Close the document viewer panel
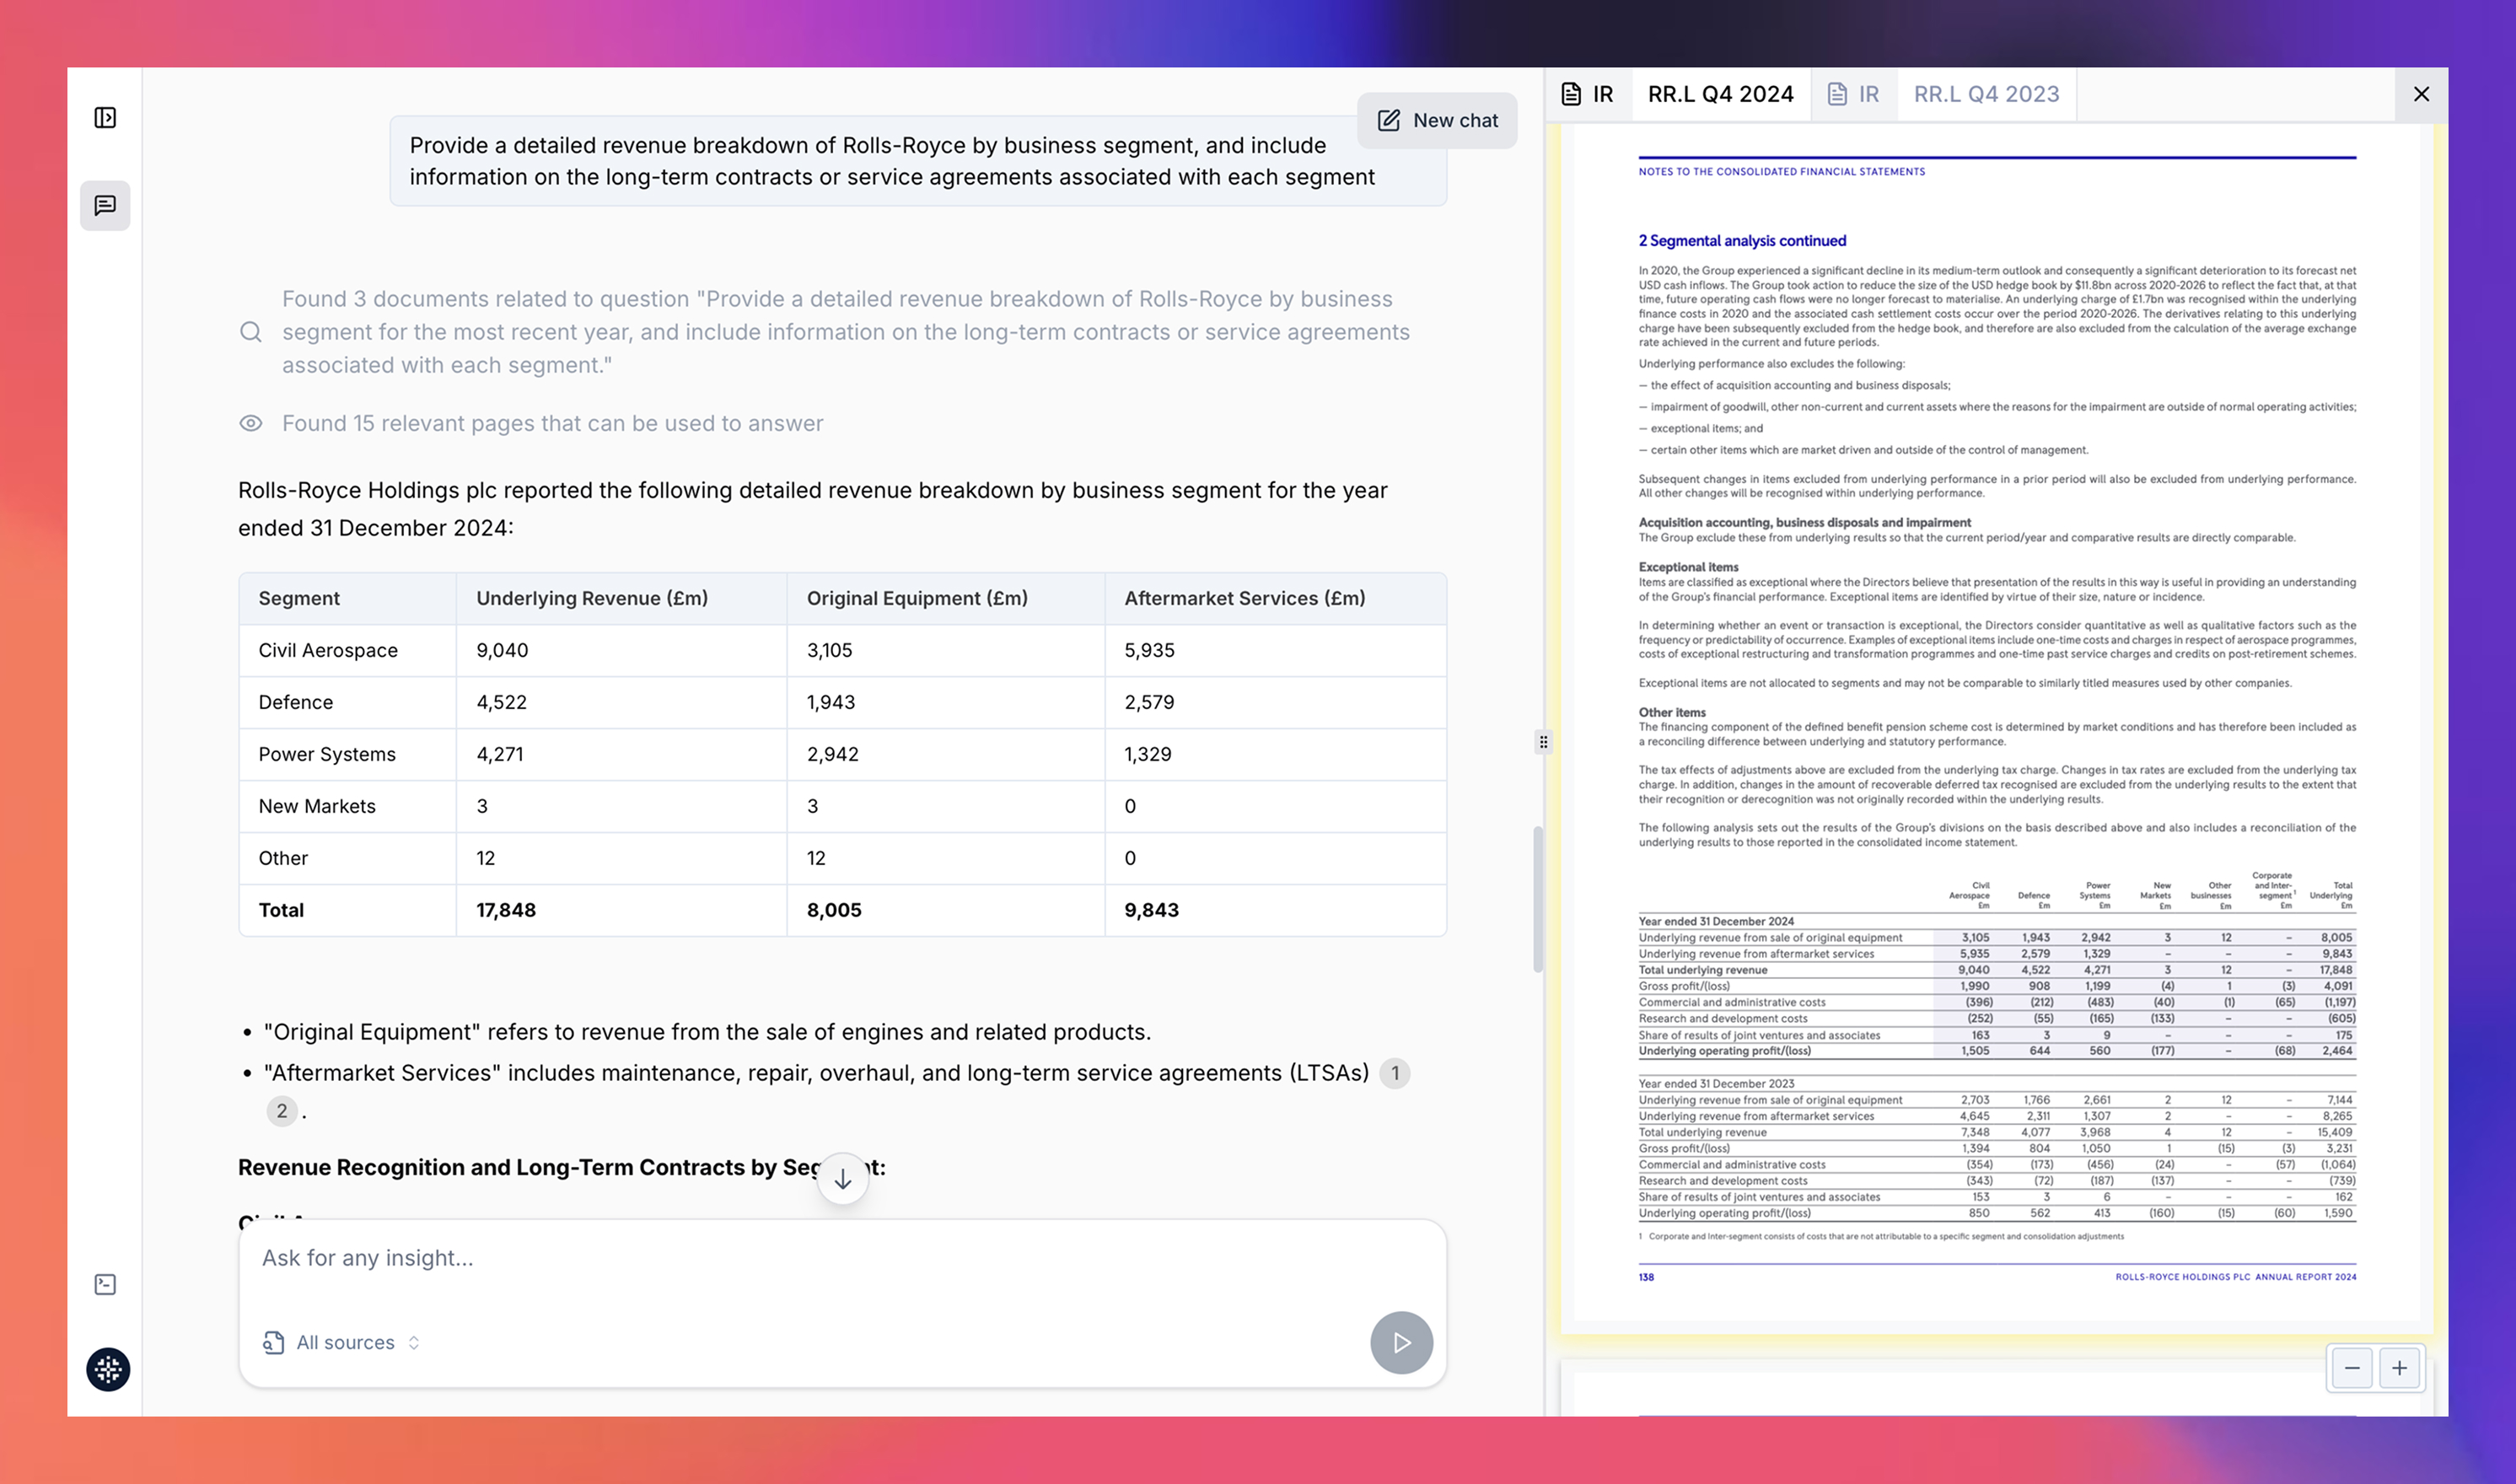Image resolution: width=2516 pixels, height=1484 pixels. 2421,94
